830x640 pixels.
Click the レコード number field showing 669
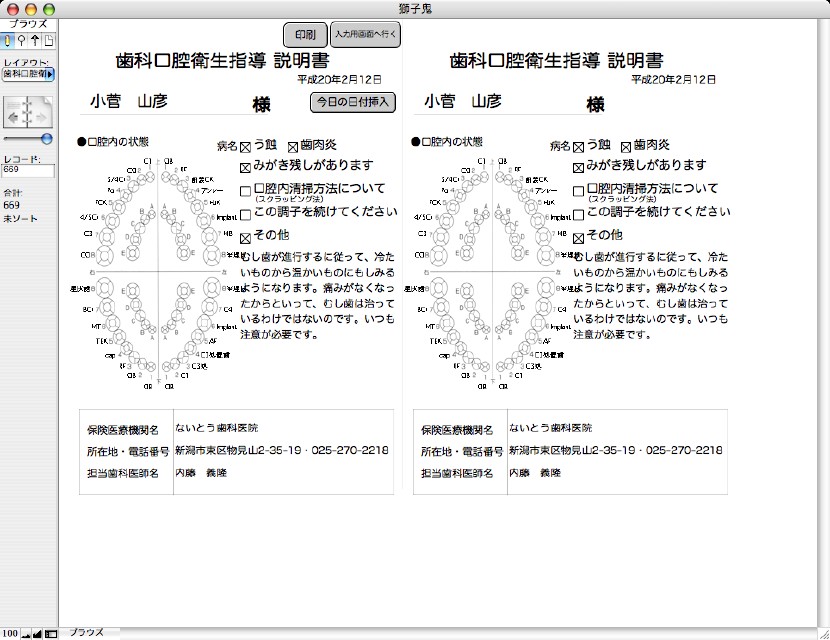pos(28,170)
